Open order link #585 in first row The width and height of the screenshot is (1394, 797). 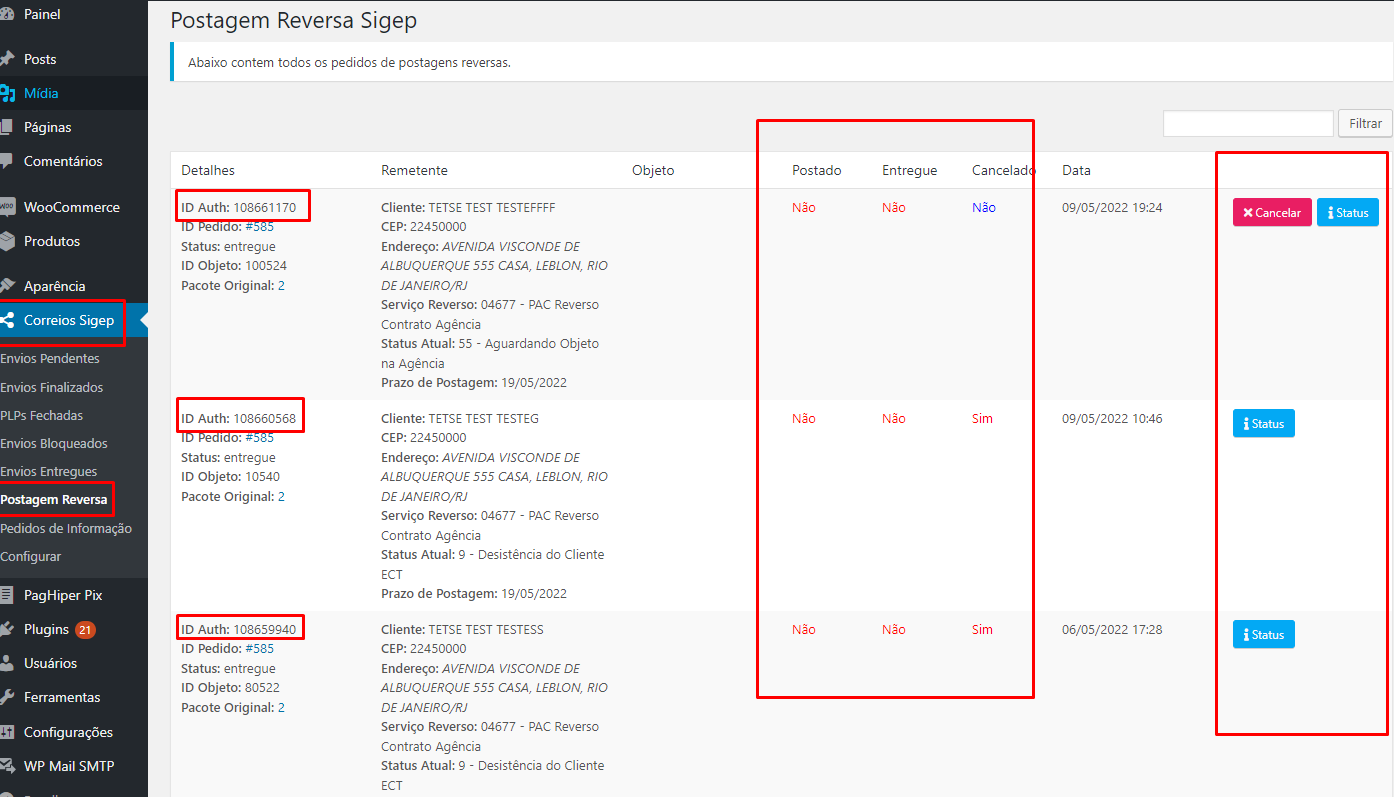point(259,227)
